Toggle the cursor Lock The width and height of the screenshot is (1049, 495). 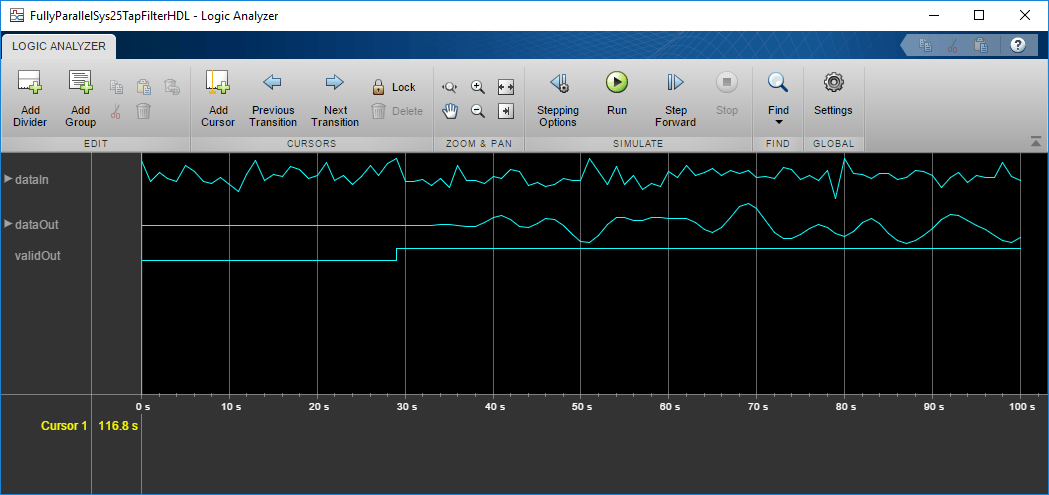coord(394,87)
